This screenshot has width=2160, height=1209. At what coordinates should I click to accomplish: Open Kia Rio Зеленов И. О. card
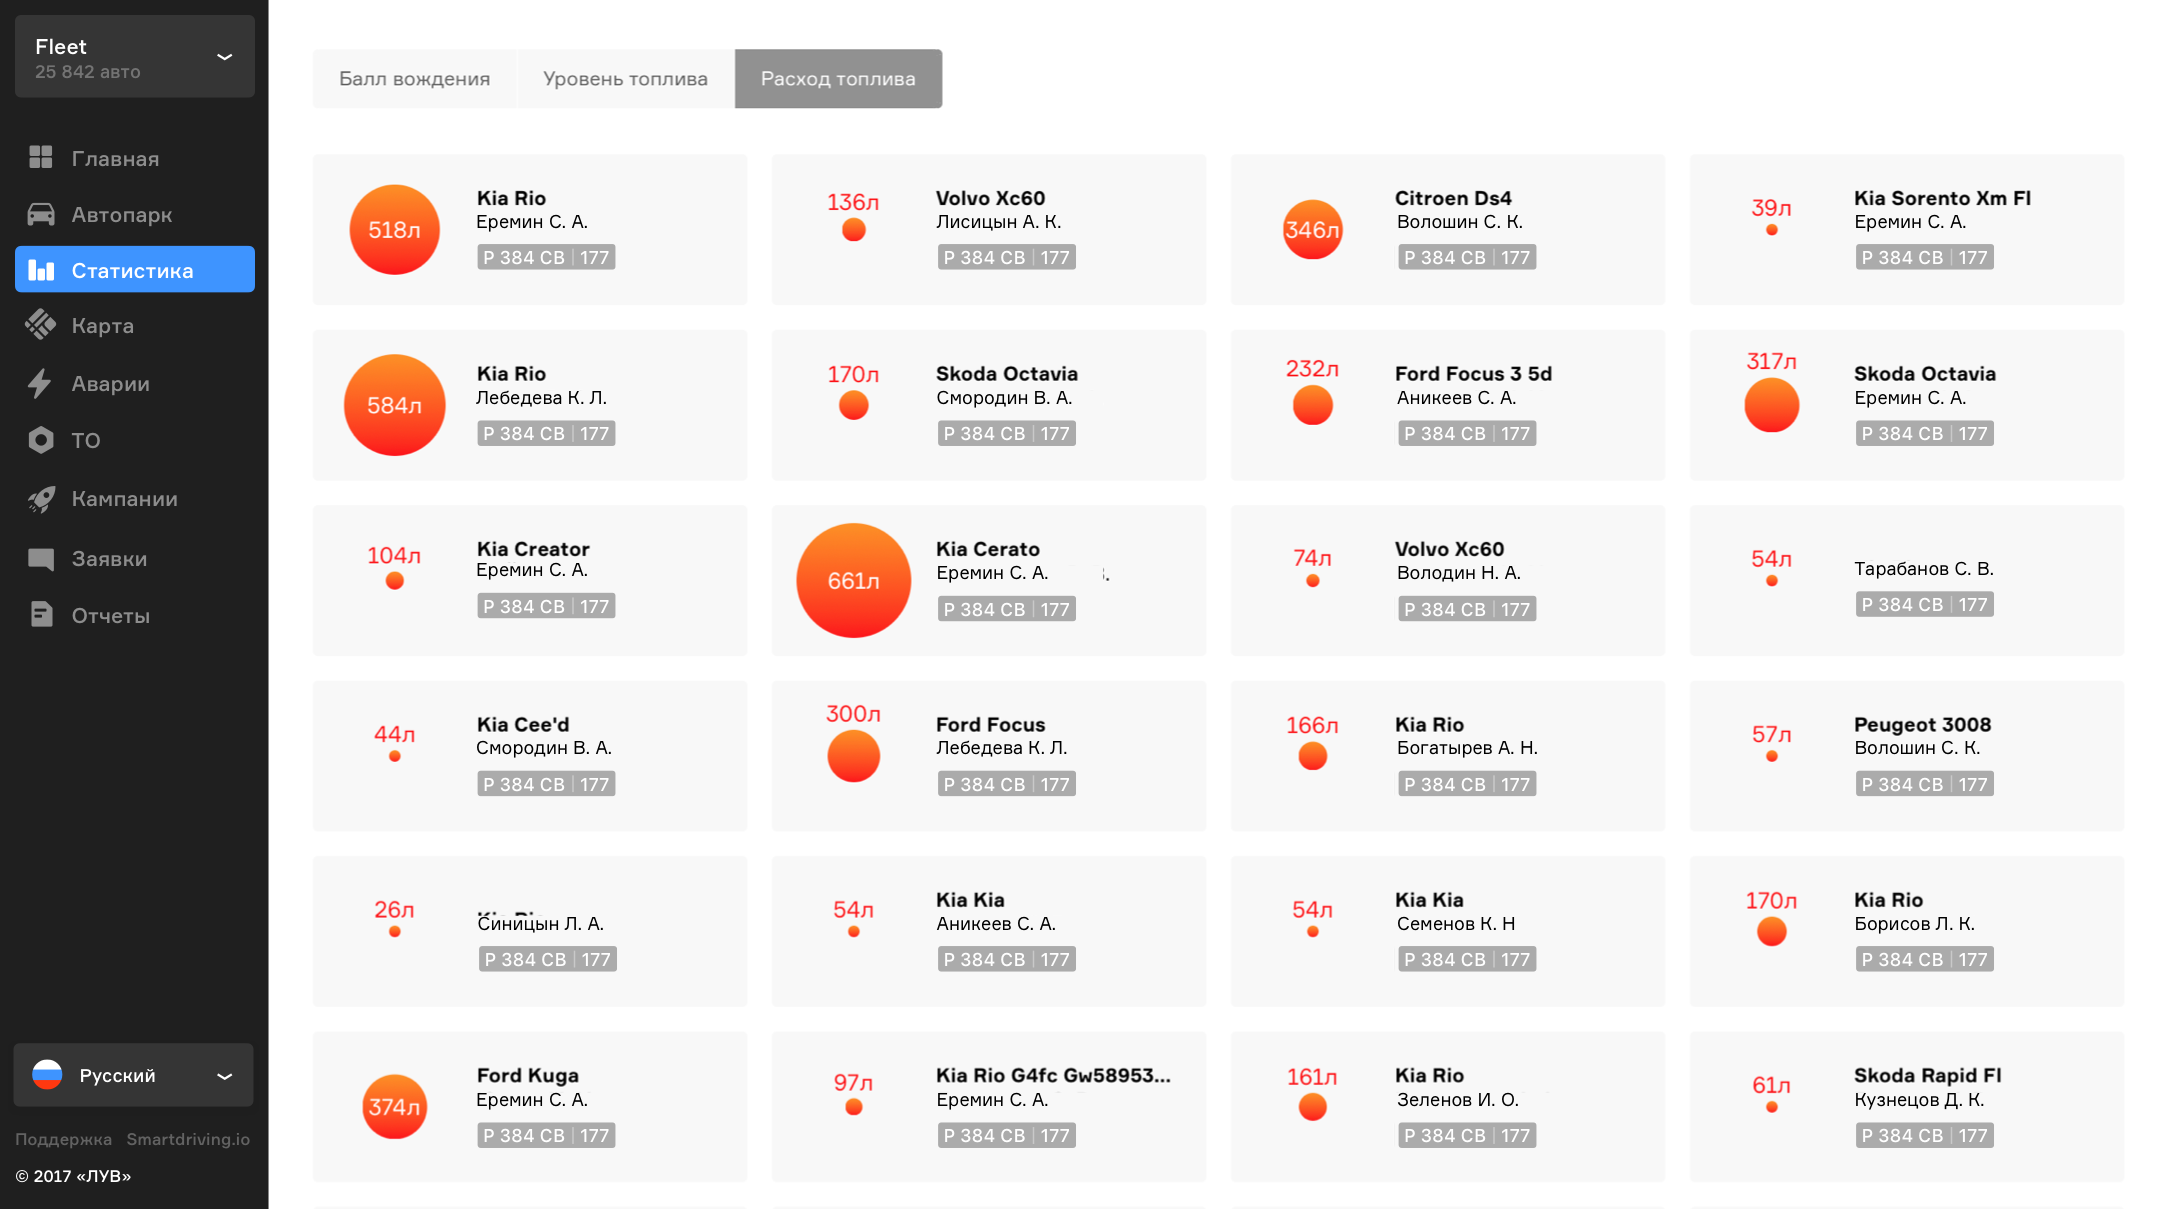click(x=1447, y=1106)
